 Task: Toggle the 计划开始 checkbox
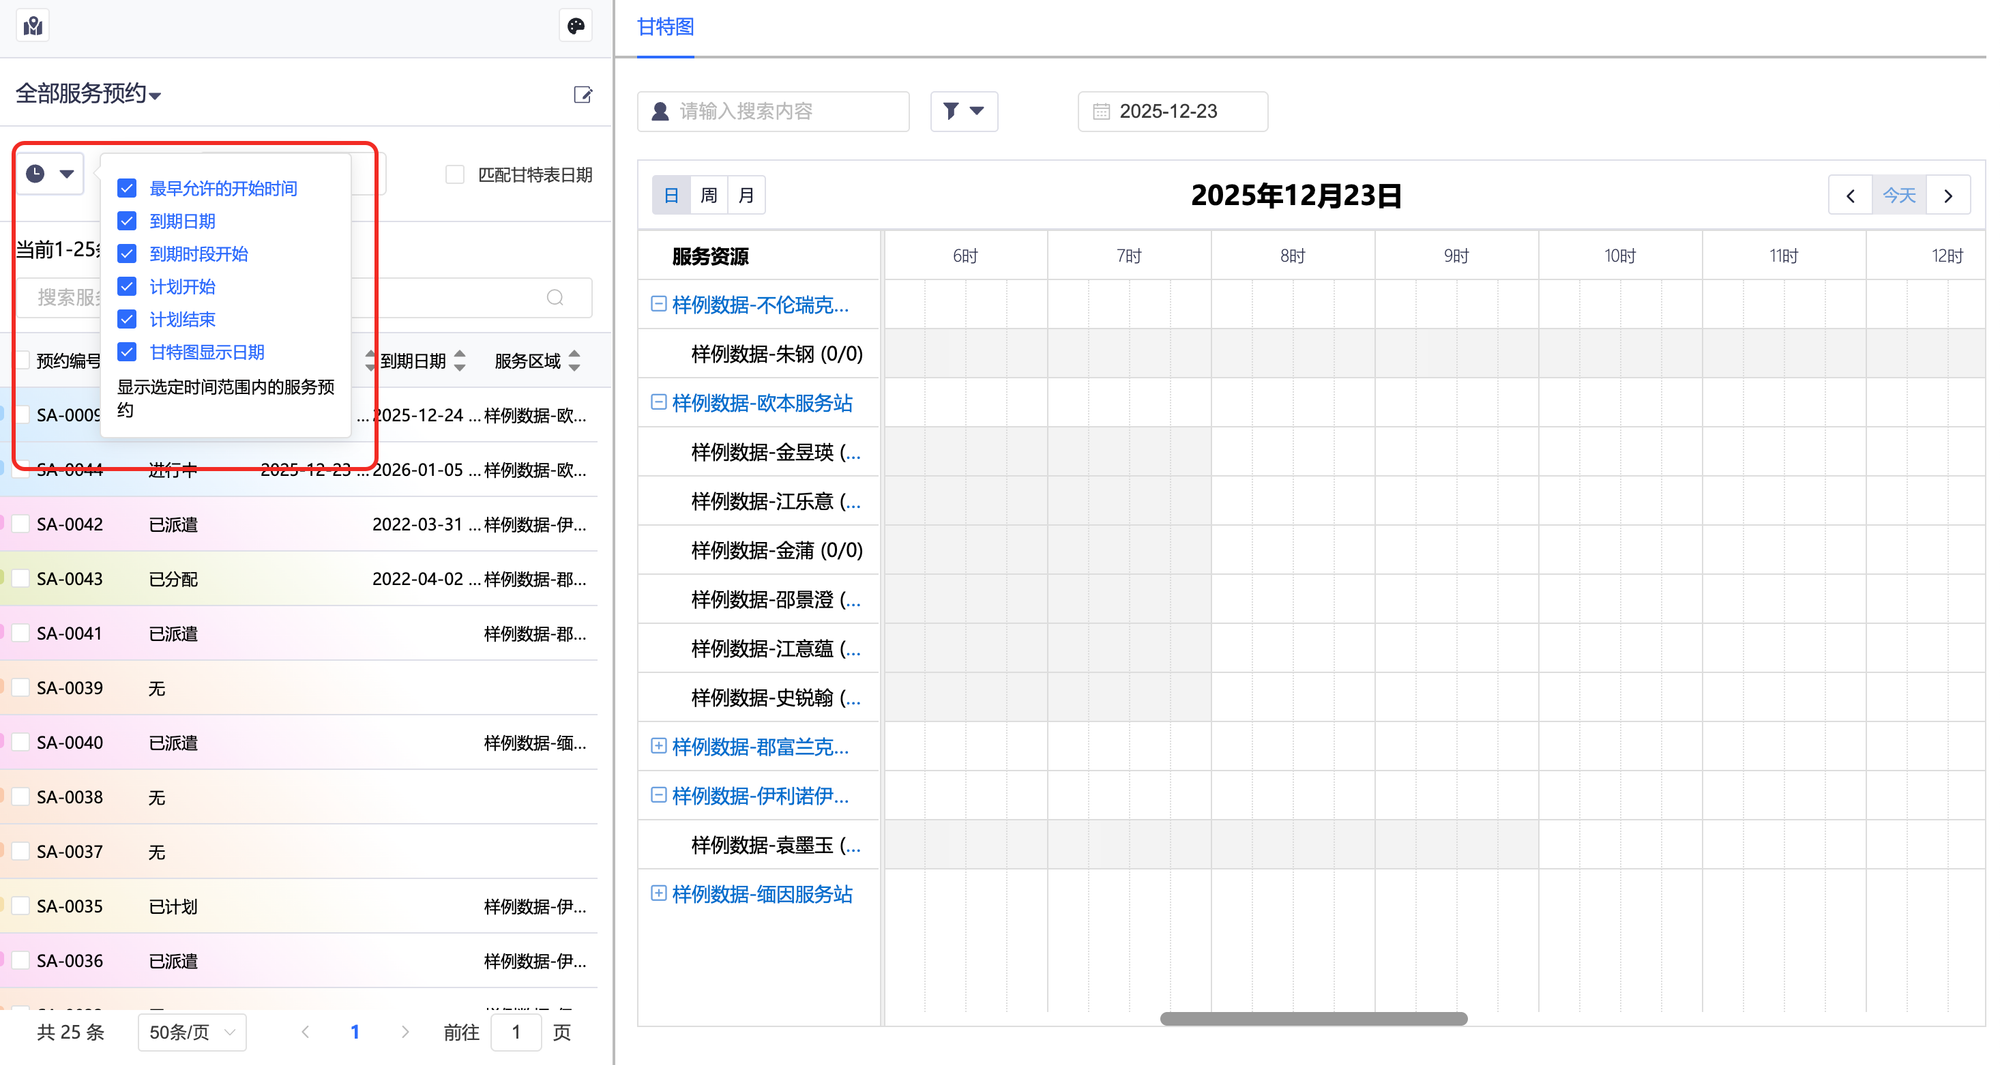point(127,287)
